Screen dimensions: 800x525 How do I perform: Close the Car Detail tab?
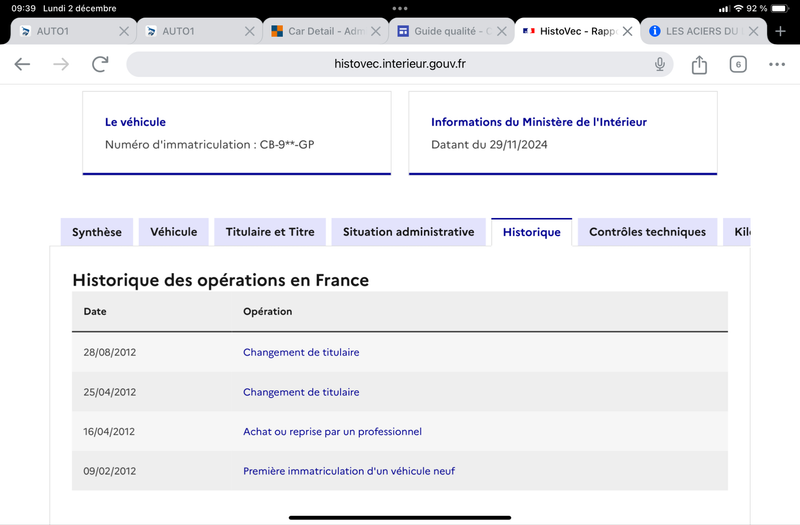point(376,31)
